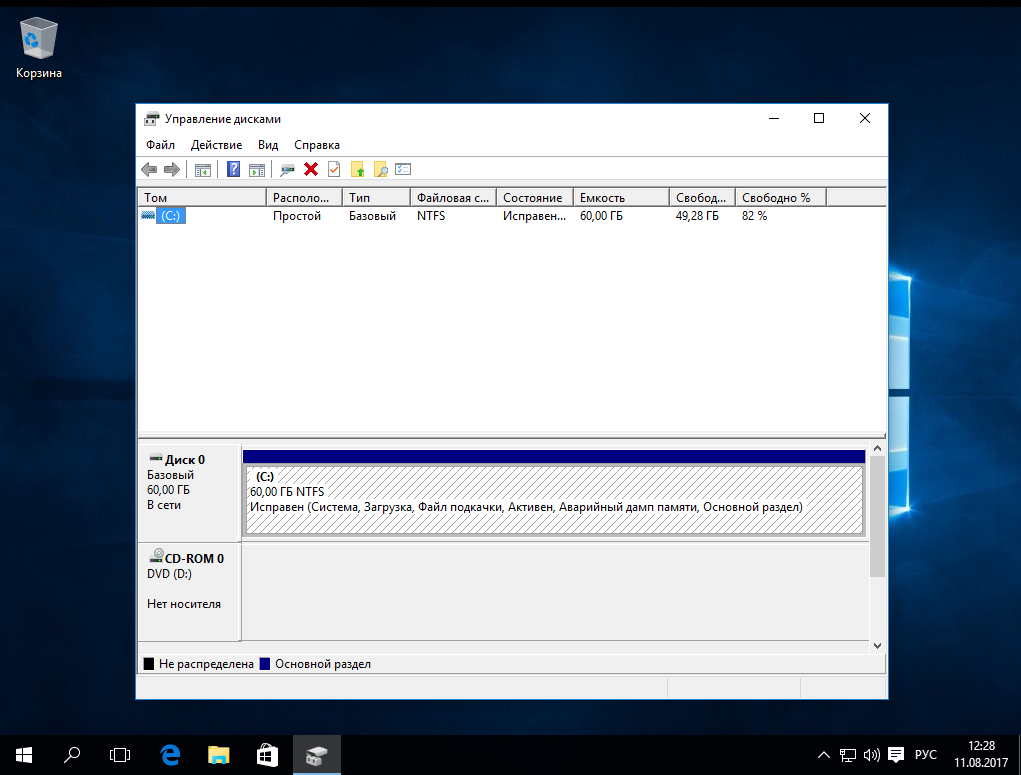The height and width of the screenshot is (775, 1021).
Task: Click the Файловая система column header
Action: [452, 198]
